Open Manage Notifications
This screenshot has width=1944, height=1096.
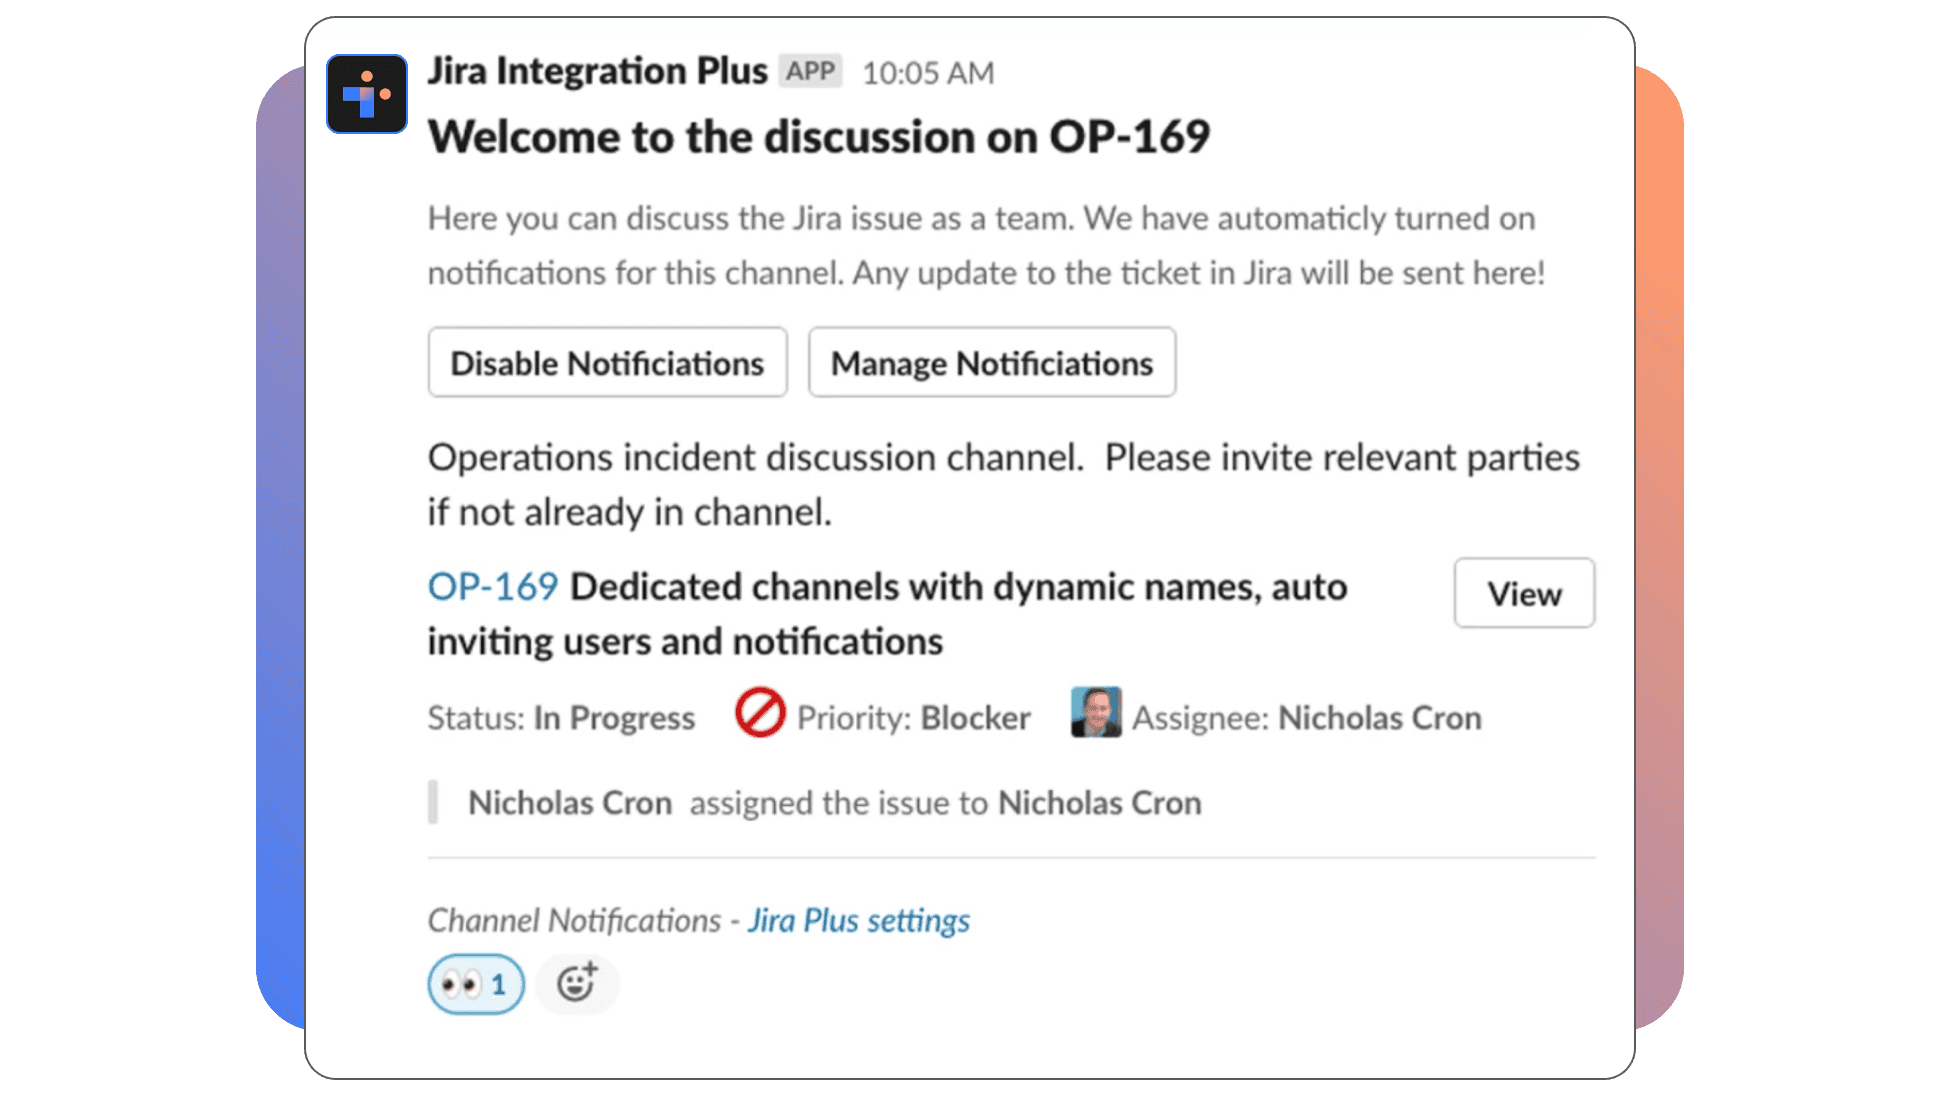point(992,363)
